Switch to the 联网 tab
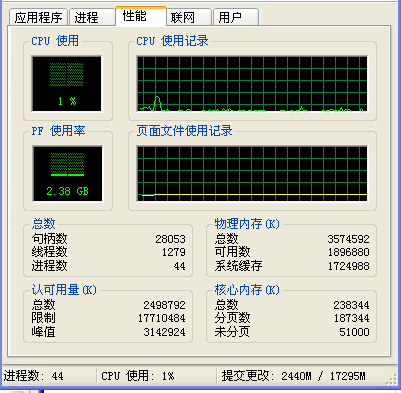 click(189, 17)
